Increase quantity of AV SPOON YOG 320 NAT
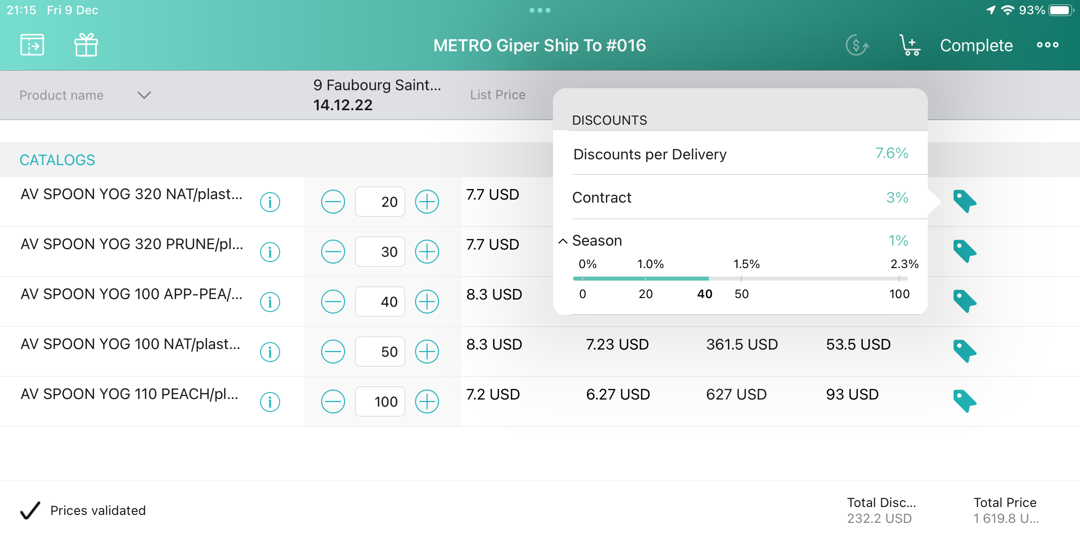 (x=427, y=202)
